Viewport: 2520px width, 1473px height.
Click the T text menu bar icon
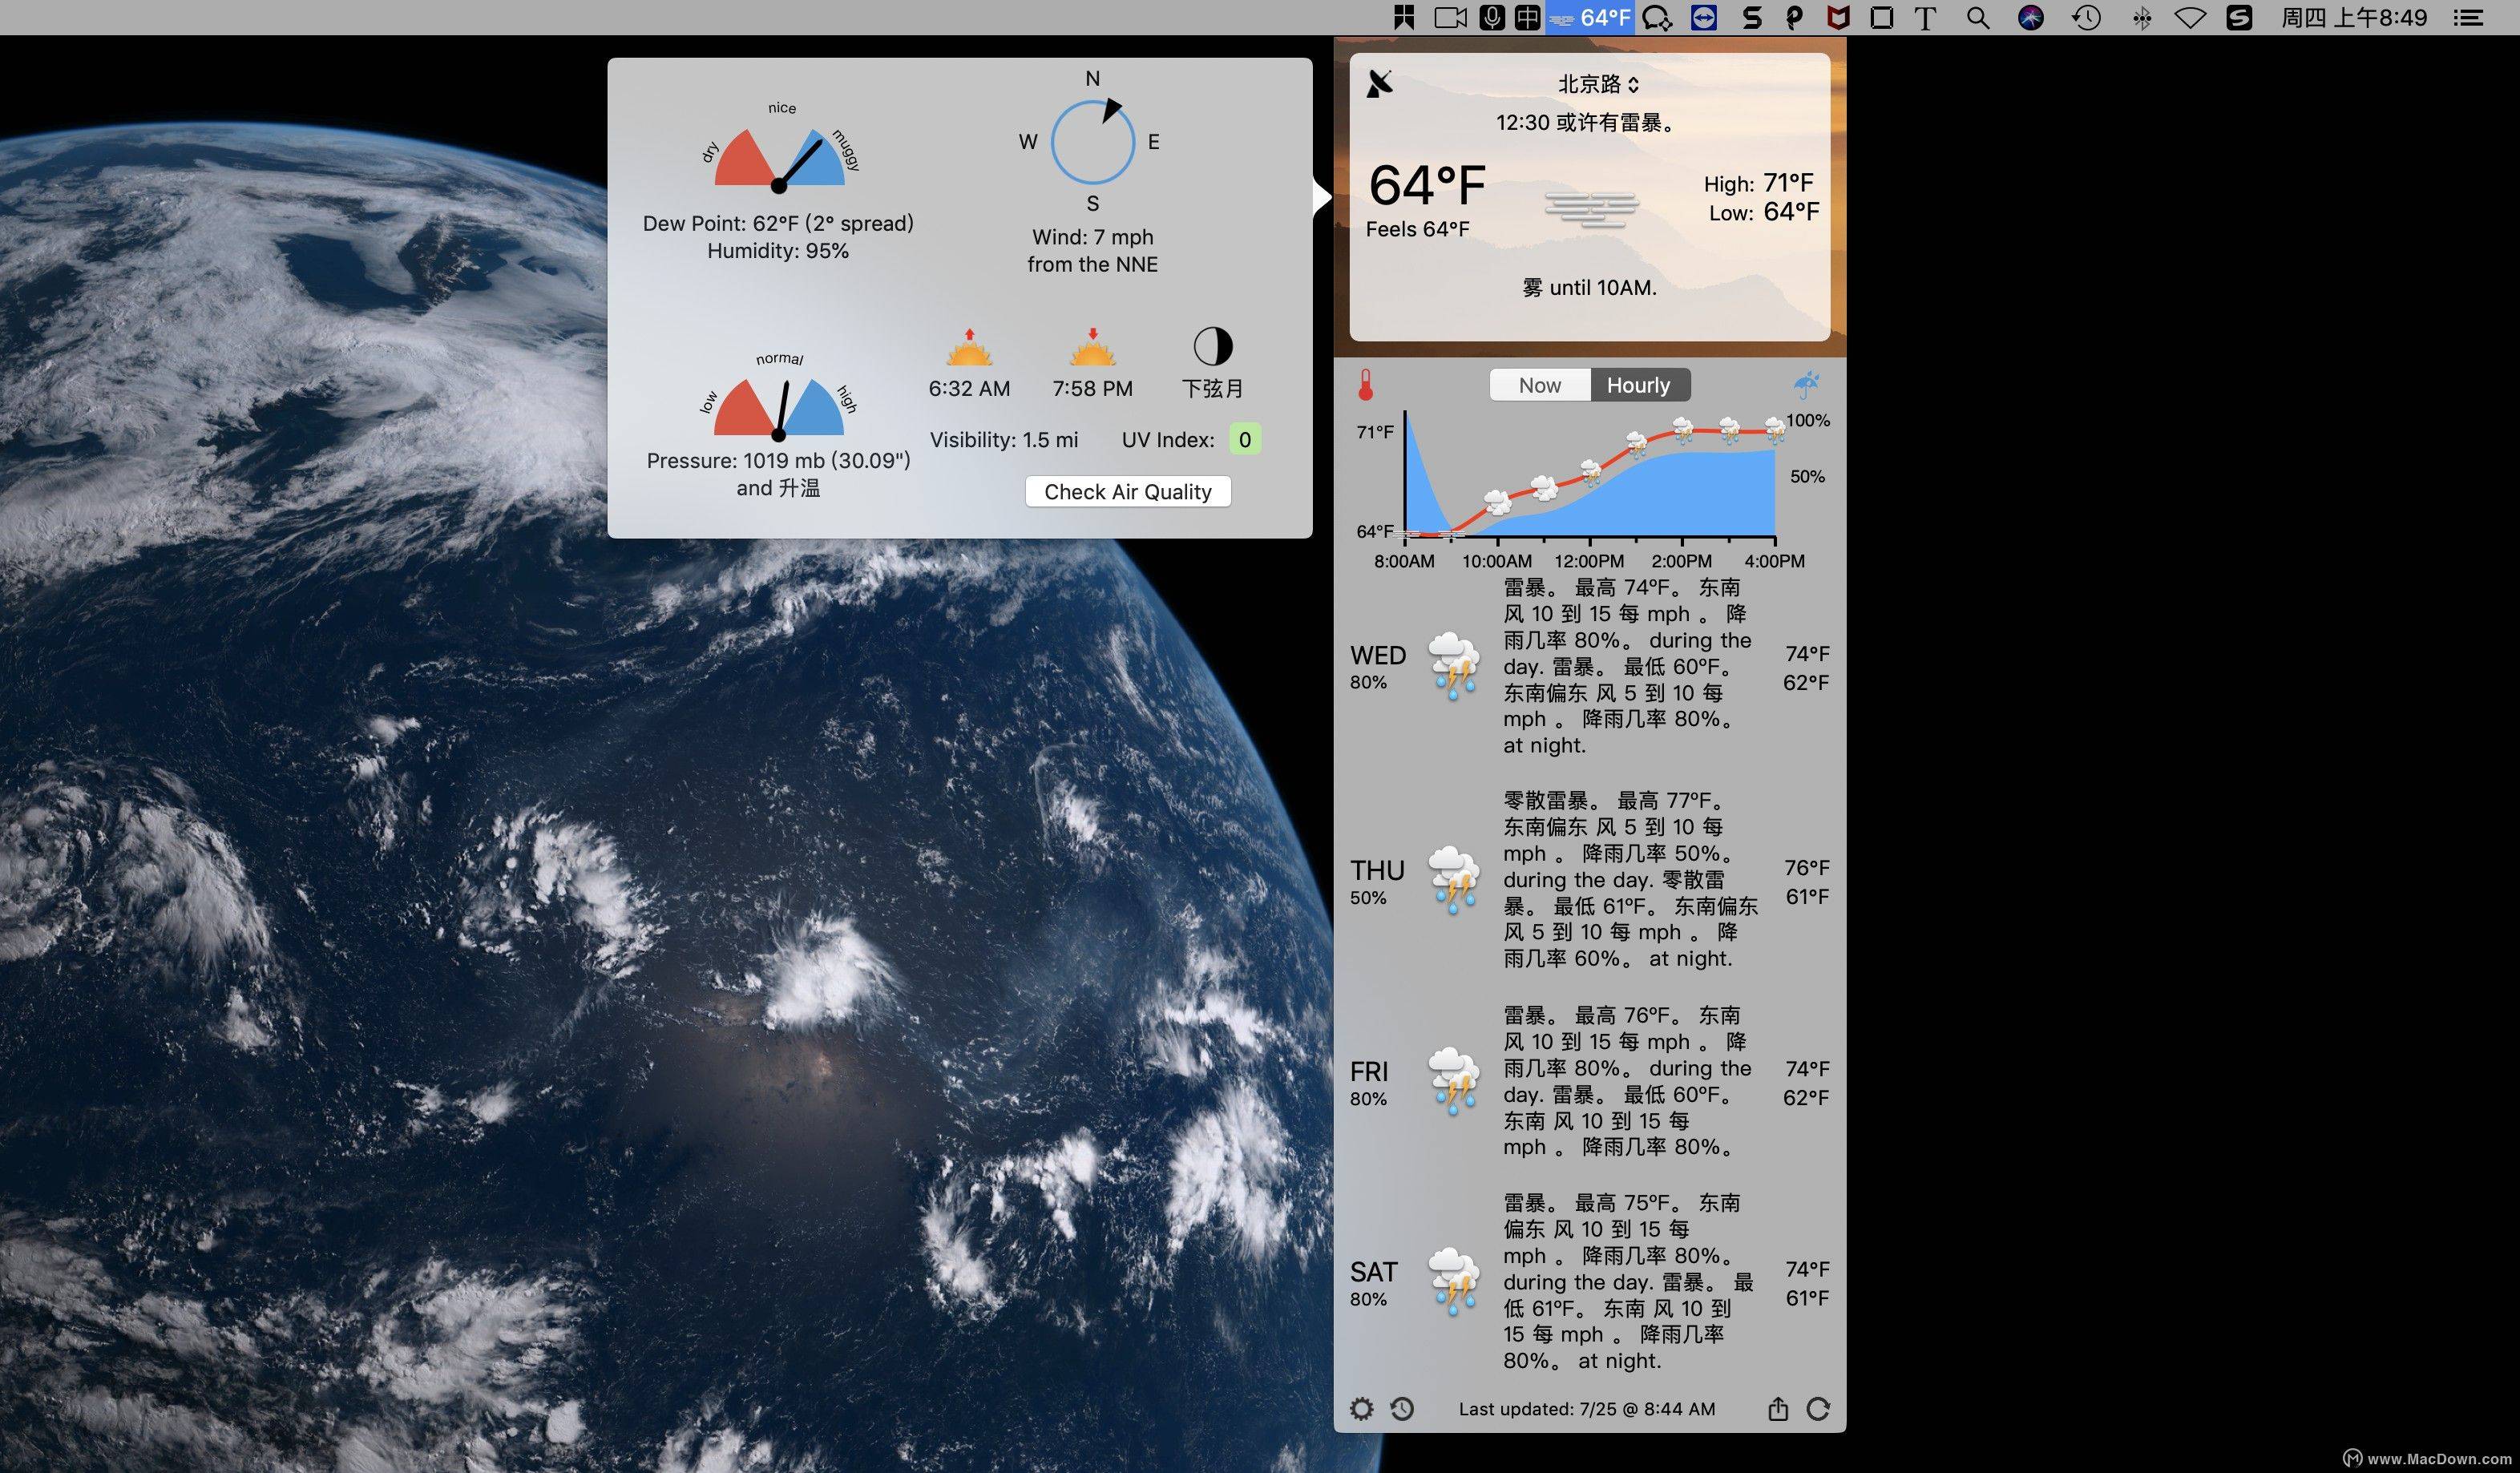point(1925,18)
